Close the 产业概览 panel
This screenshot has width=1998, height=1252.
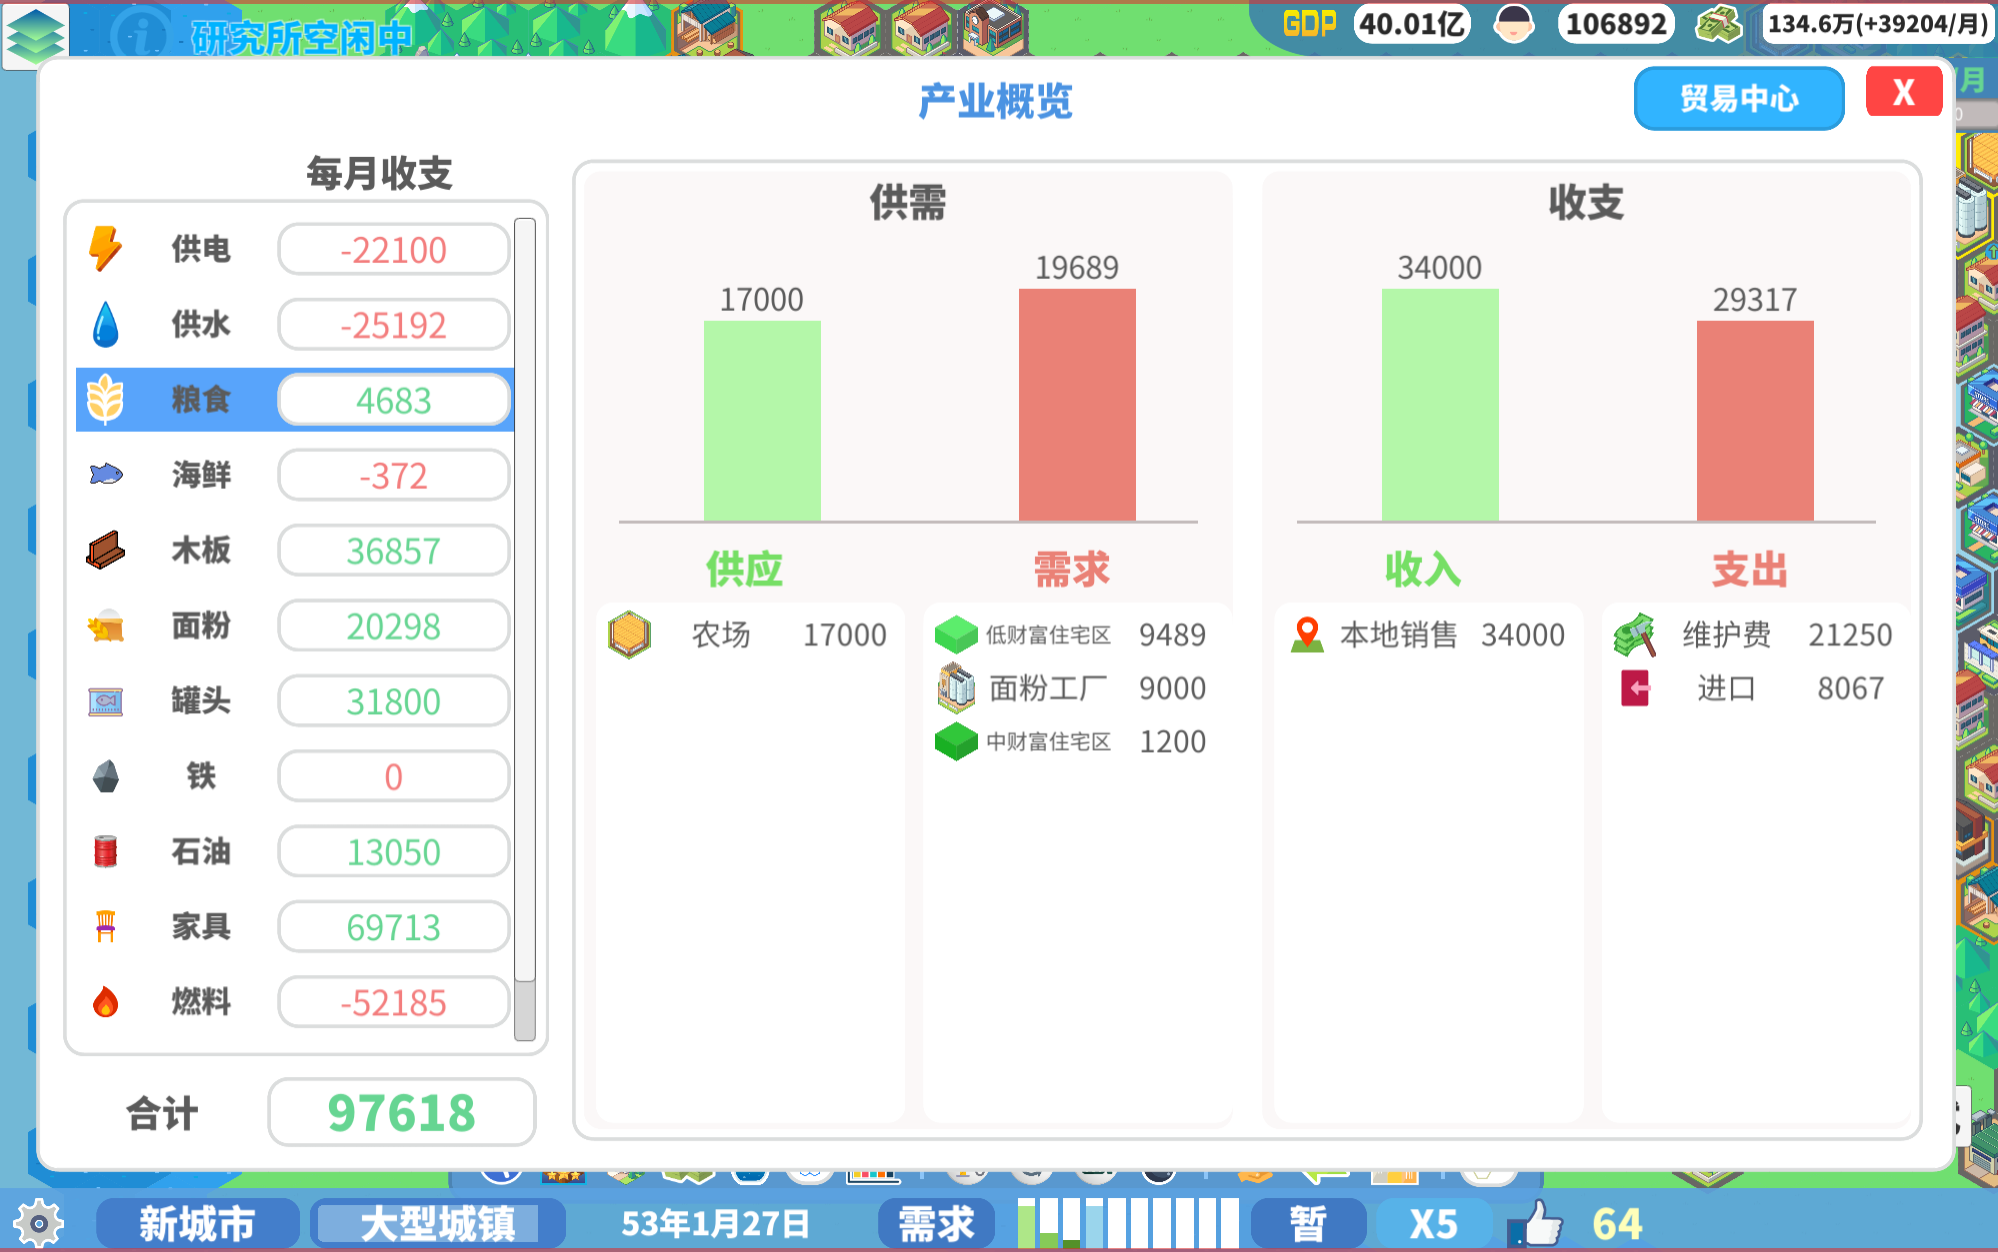1904,93
